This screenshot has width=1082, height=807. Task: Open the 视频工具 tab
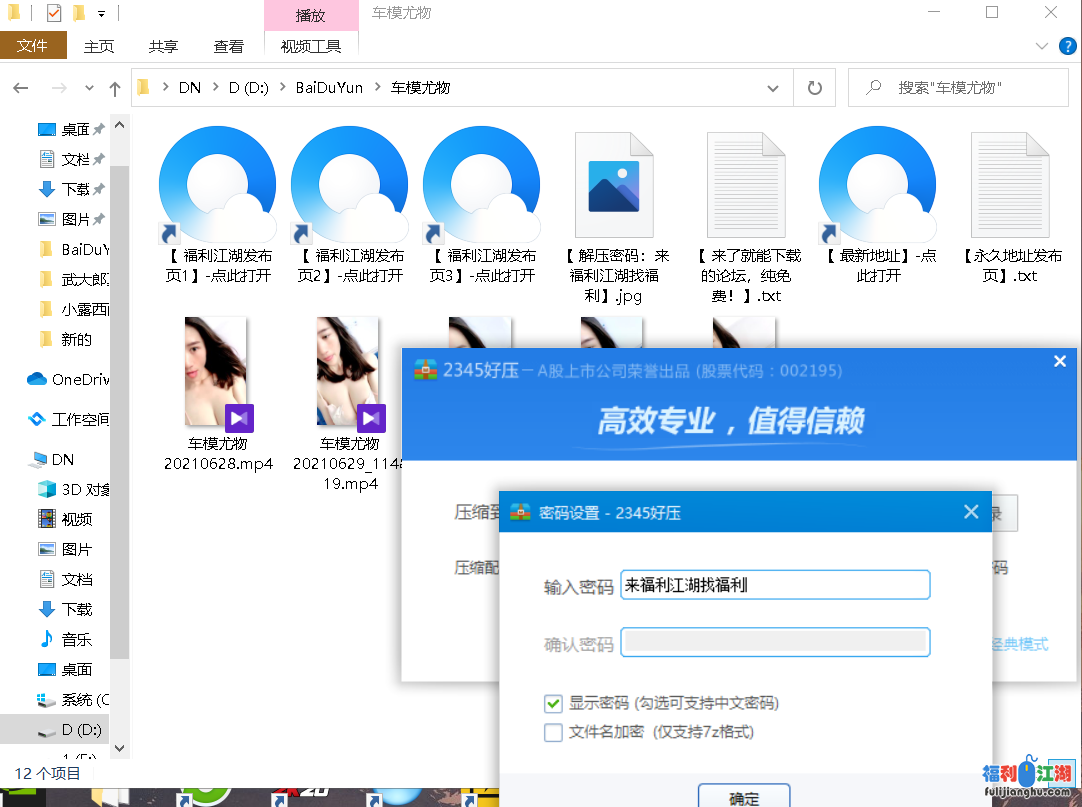click(311, 46)
